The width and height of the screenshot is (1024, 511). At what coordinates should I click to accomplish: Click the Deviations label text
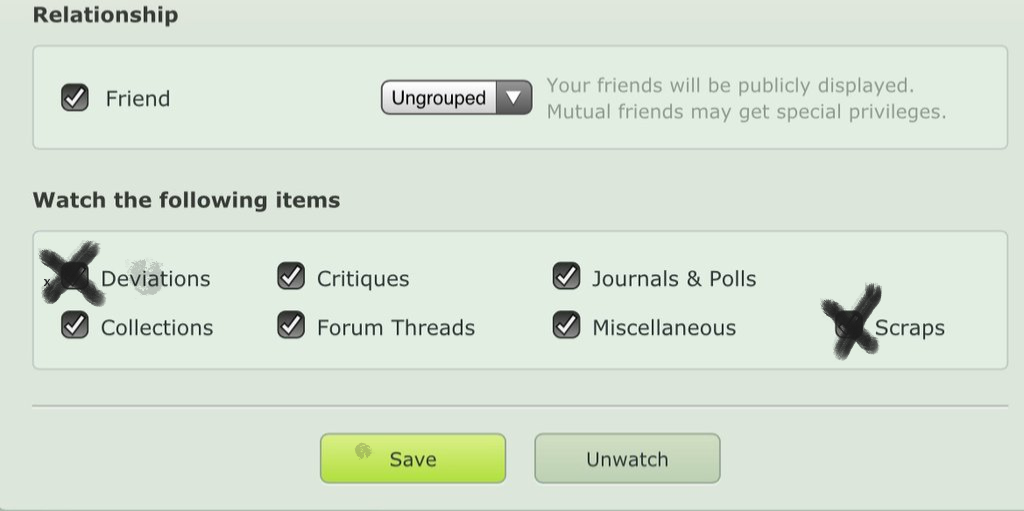click(155, 279)
